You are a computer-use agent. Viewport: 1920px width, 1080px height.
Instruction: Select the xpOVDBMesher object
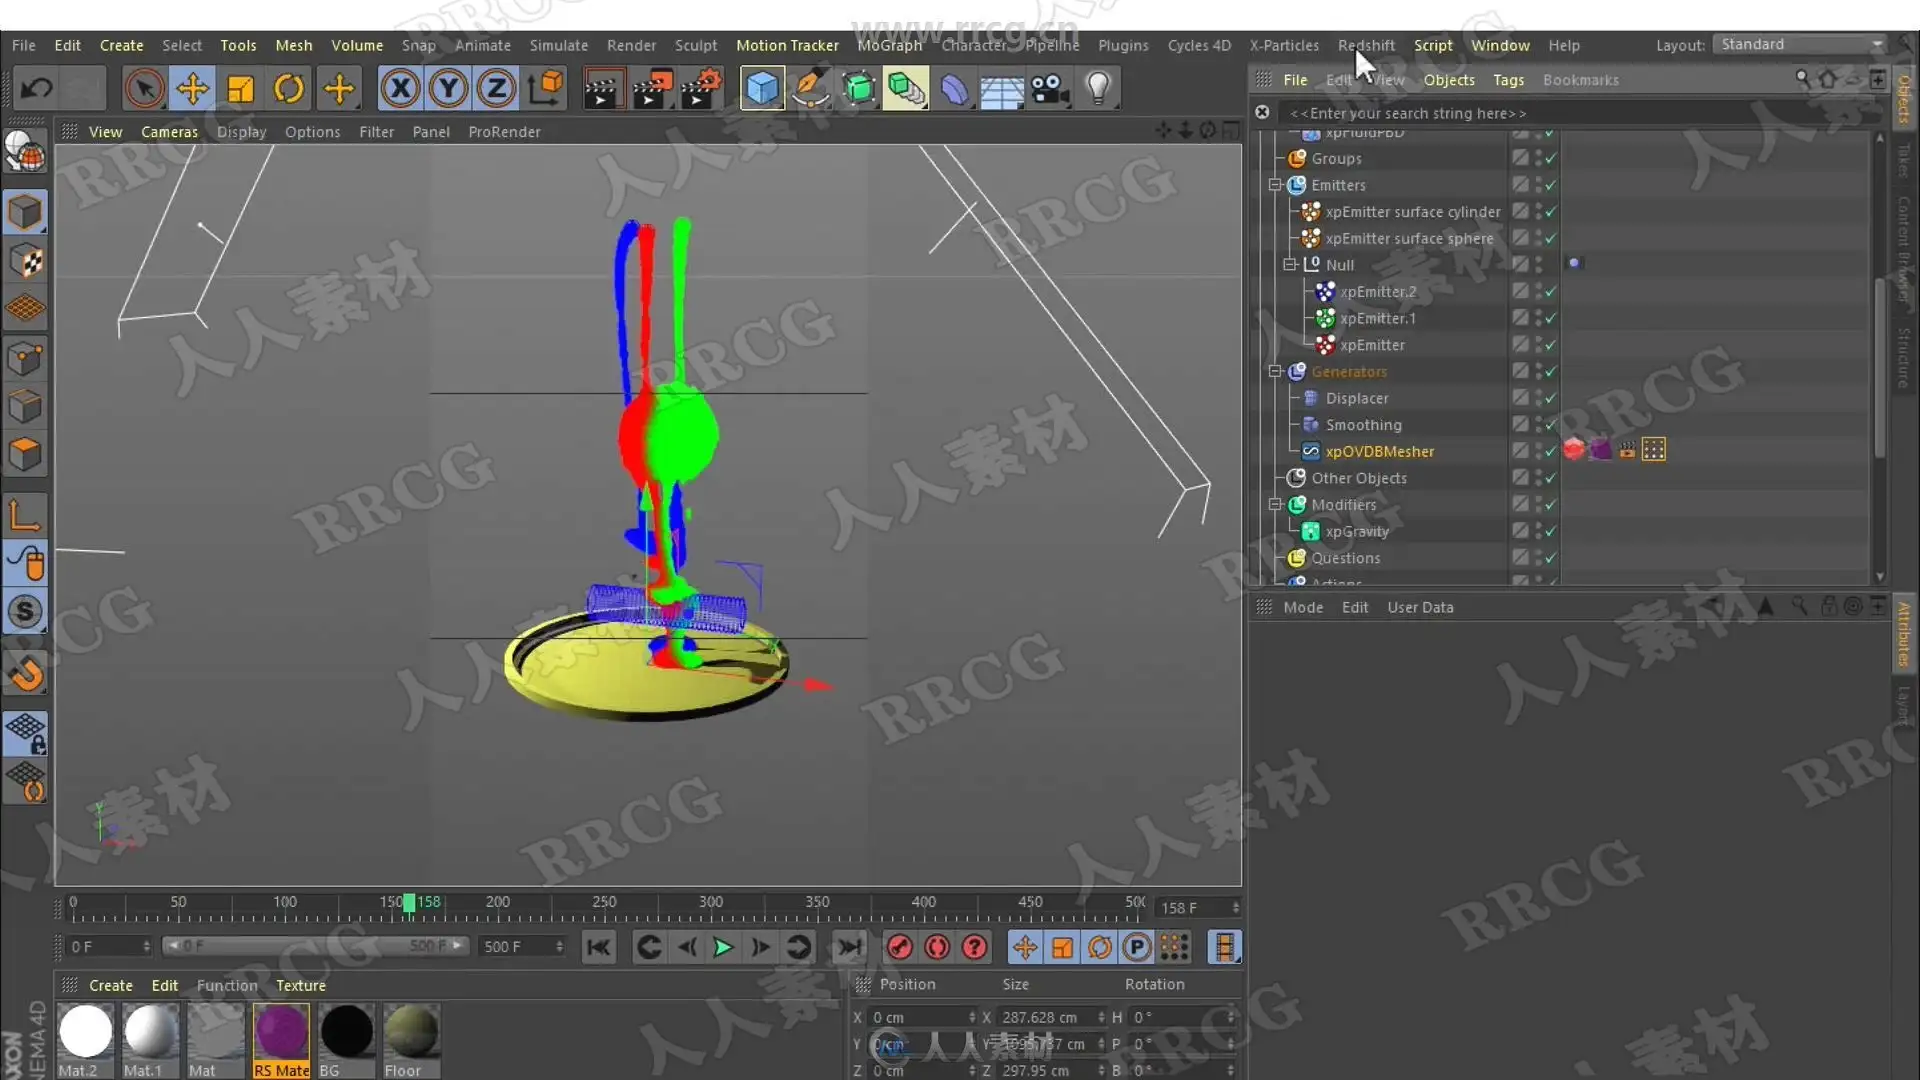(1379, 452)
